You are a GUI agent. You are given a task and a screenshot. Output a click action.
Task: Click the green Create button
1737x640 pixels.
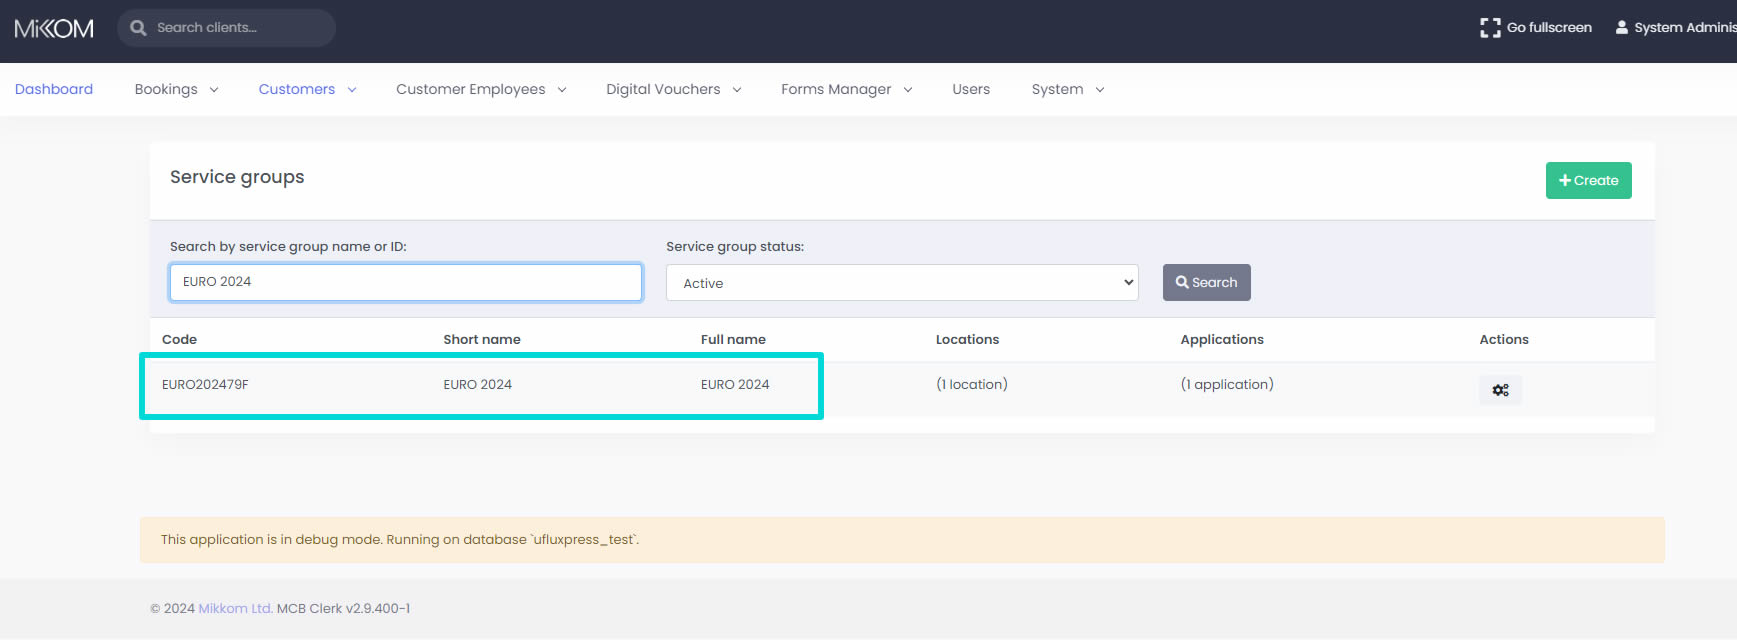click(1588, 181)
